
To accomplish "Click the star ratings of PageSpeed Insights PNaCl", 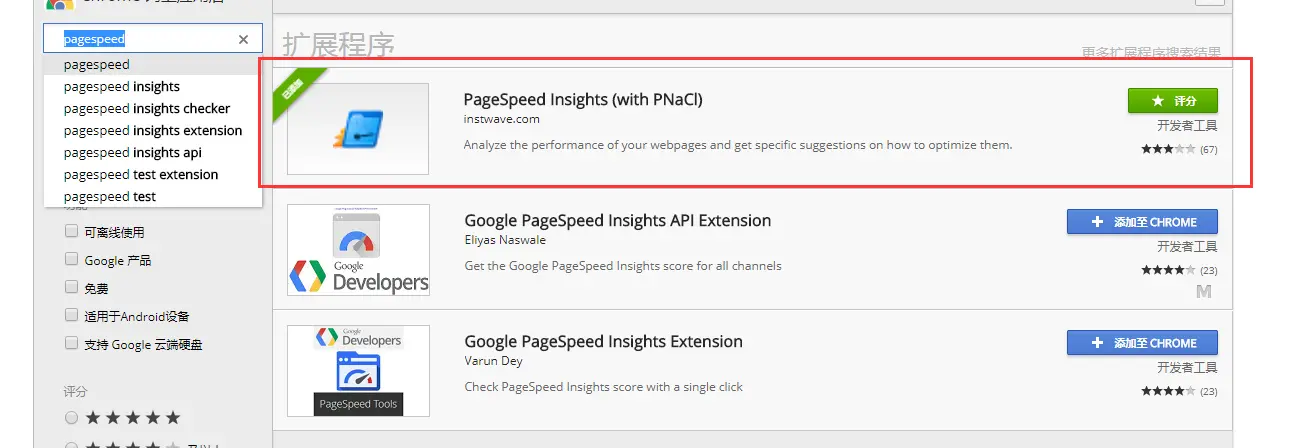I will (1168, 149).
